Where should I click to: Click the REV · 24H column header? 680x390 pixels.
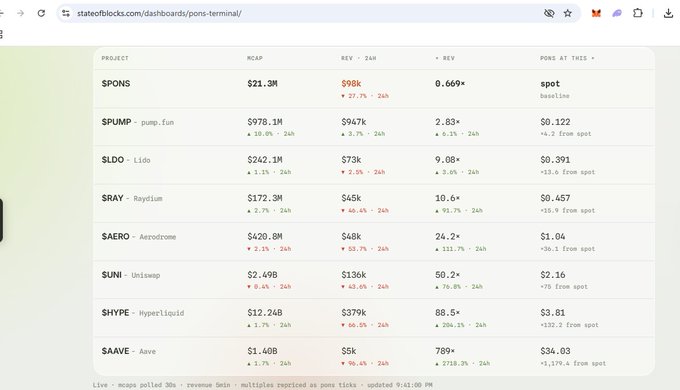coord(359,58)
